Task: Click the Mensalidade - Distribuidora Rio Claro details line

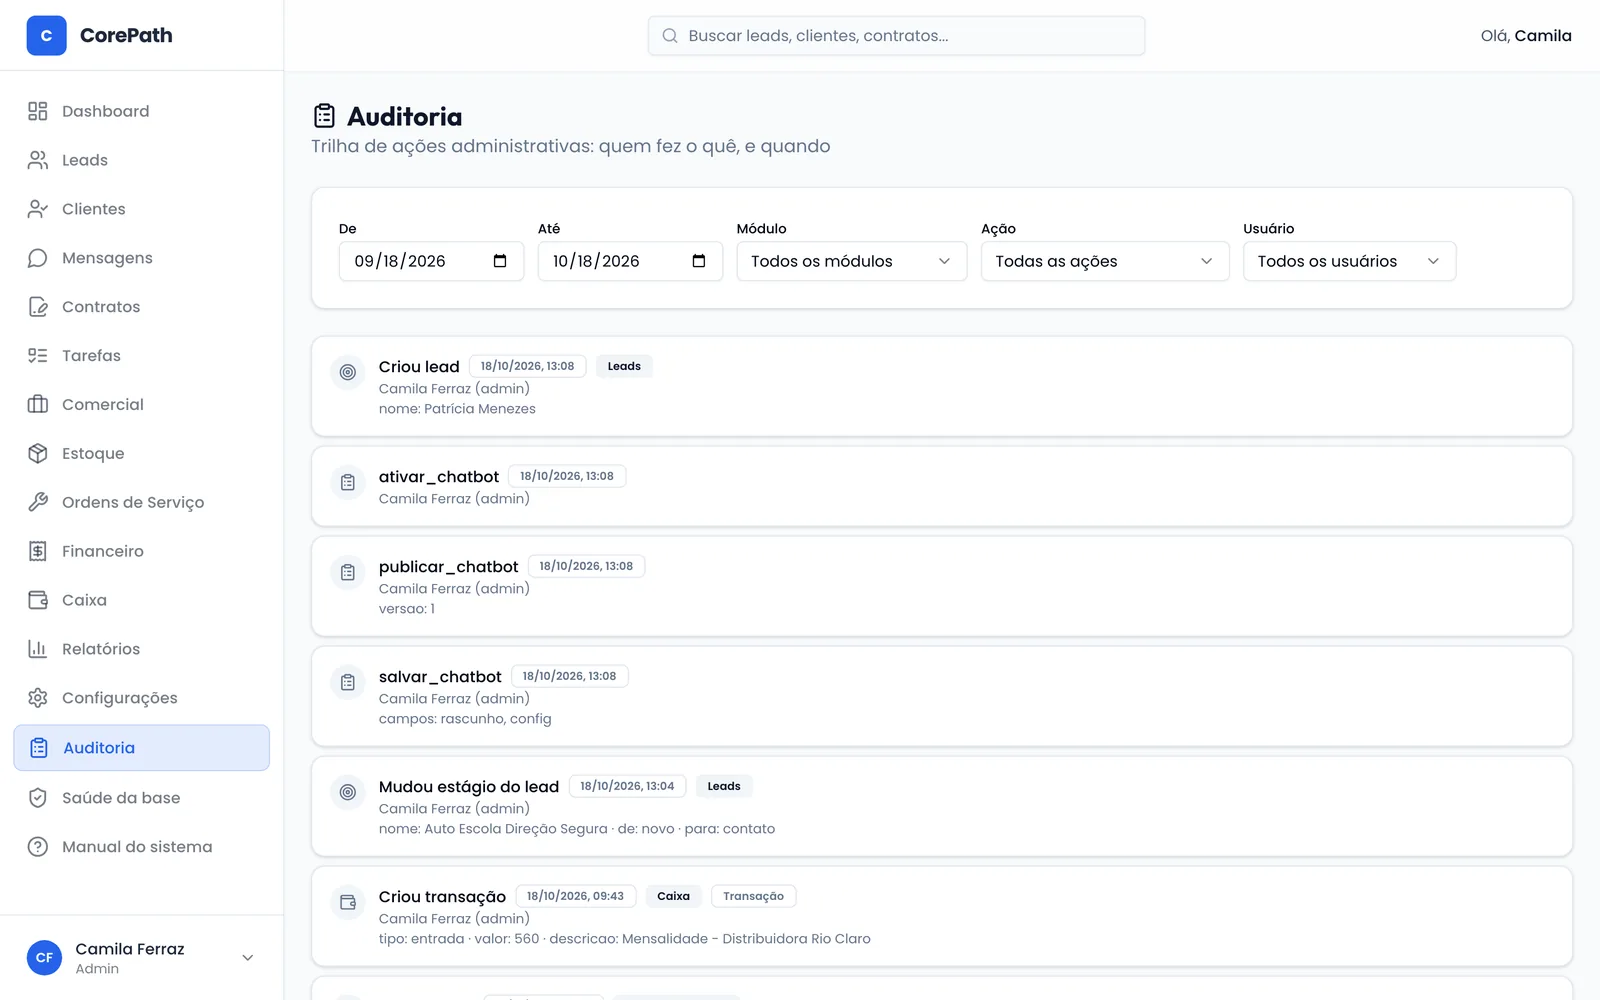Action: tap(625, 939)
